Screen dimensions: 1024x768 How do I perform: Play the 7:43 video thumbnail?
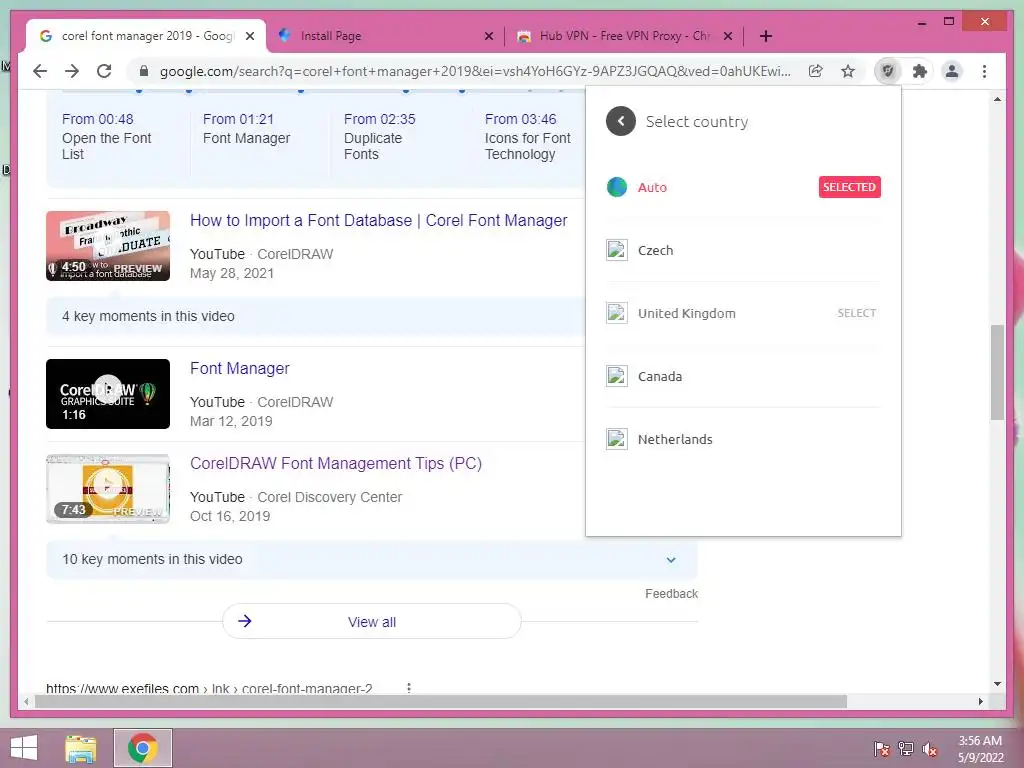tap(108, 489)
